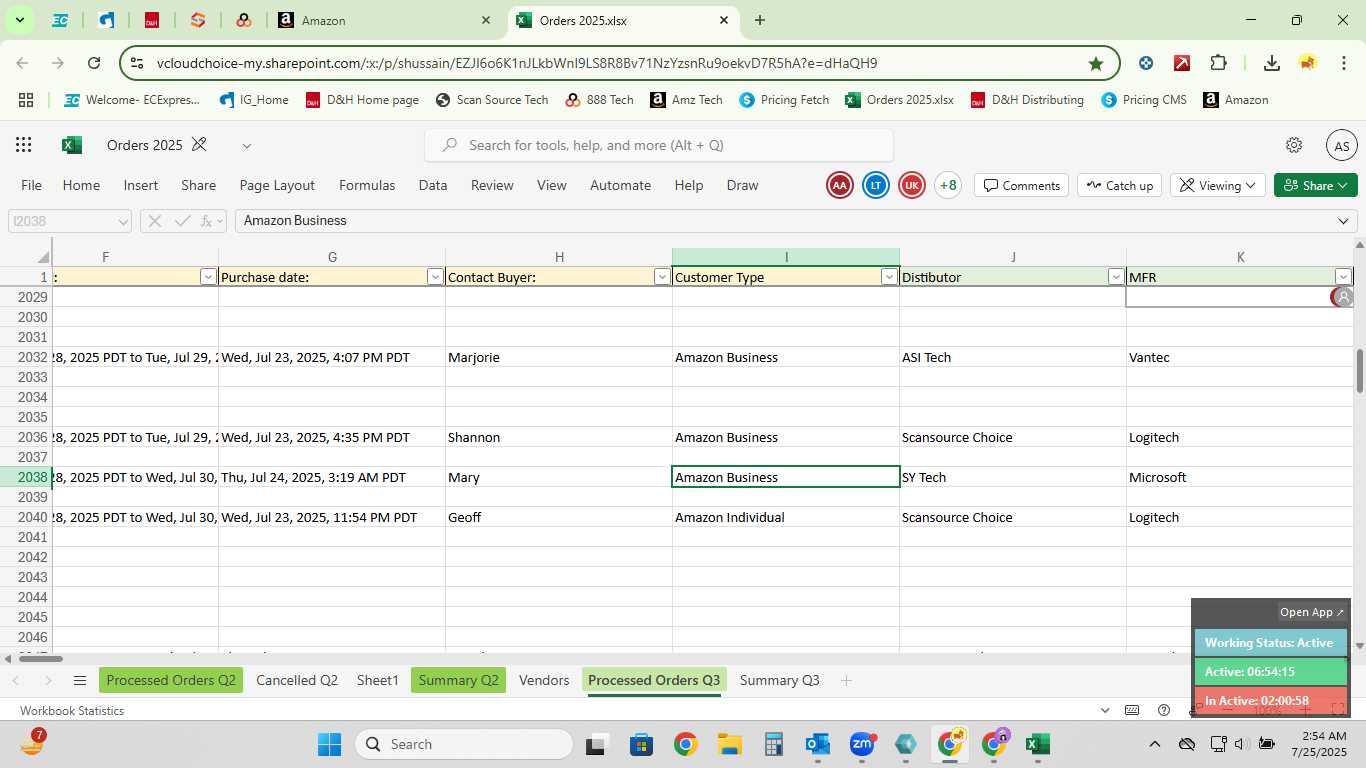Show hidden system tray icons chevron
The image size is (1366, 768).
[1154, 744]
